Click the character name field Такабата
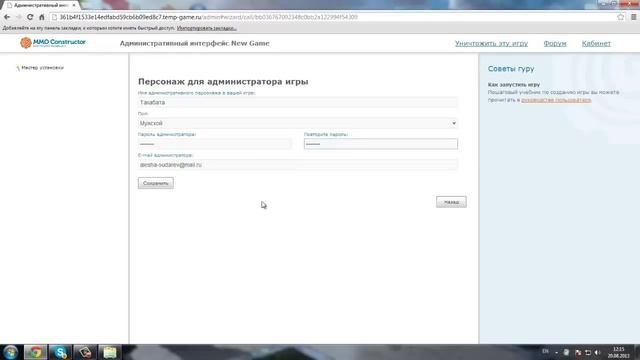Viewport: 640px width, 360px height. coord(298,102)
